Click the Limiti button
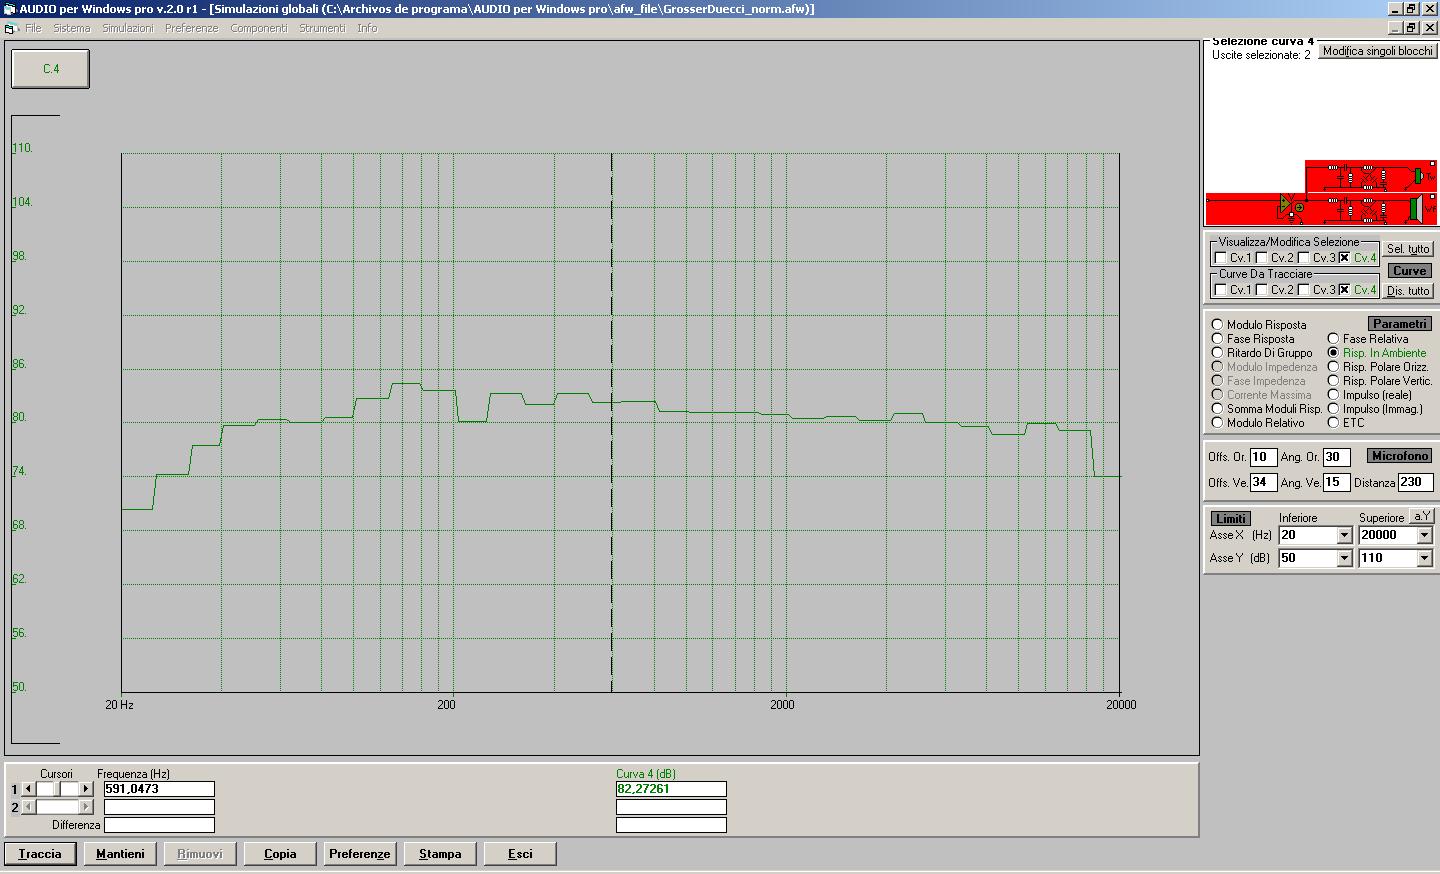Screen dimensions: 1440x874 [1230, 519]
